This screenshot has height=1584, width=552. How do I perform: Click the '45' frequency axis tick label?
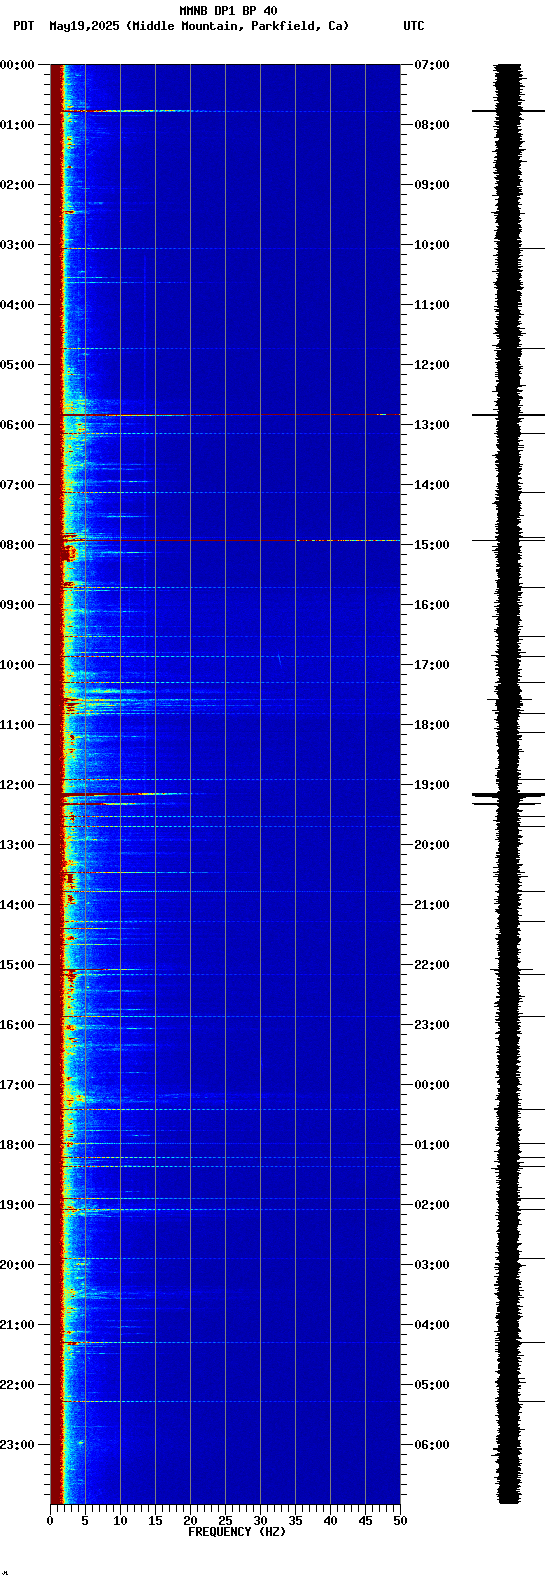click(x=365, y=1521)
